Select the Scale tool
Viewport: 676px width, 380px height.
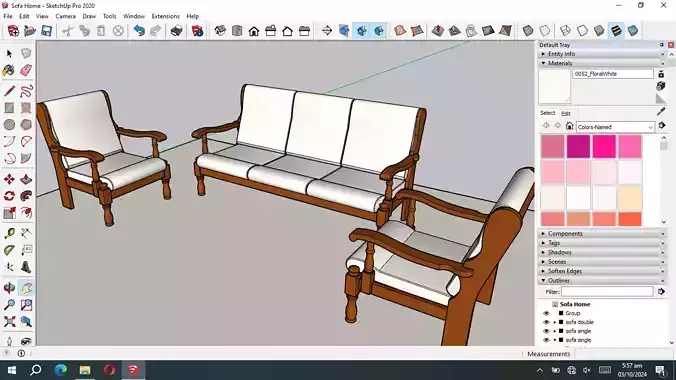click(x=9, y=213)
